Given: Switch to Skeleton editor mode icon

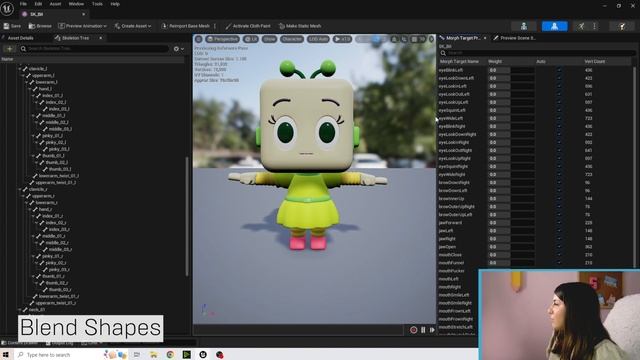Looking at the screenshot, I should [x=524, y=26].
